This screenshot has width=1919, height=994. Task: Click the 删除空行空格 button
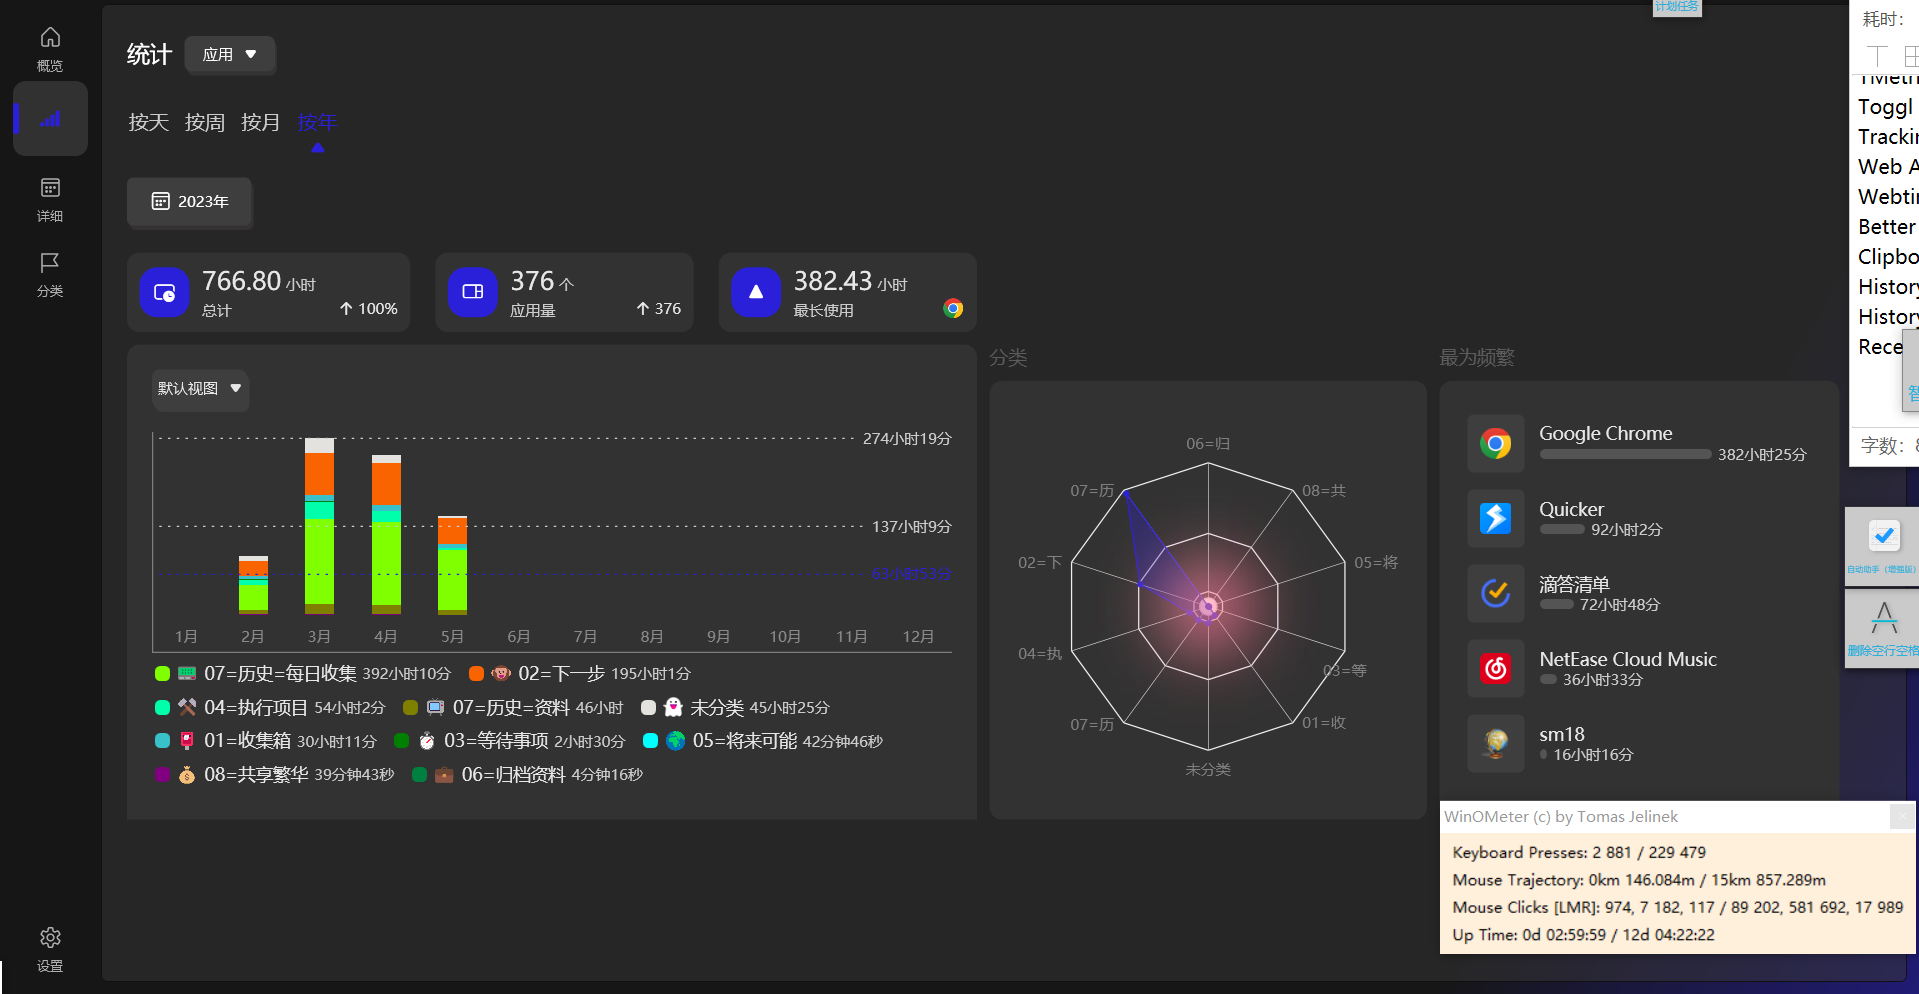pos(1884,628)
